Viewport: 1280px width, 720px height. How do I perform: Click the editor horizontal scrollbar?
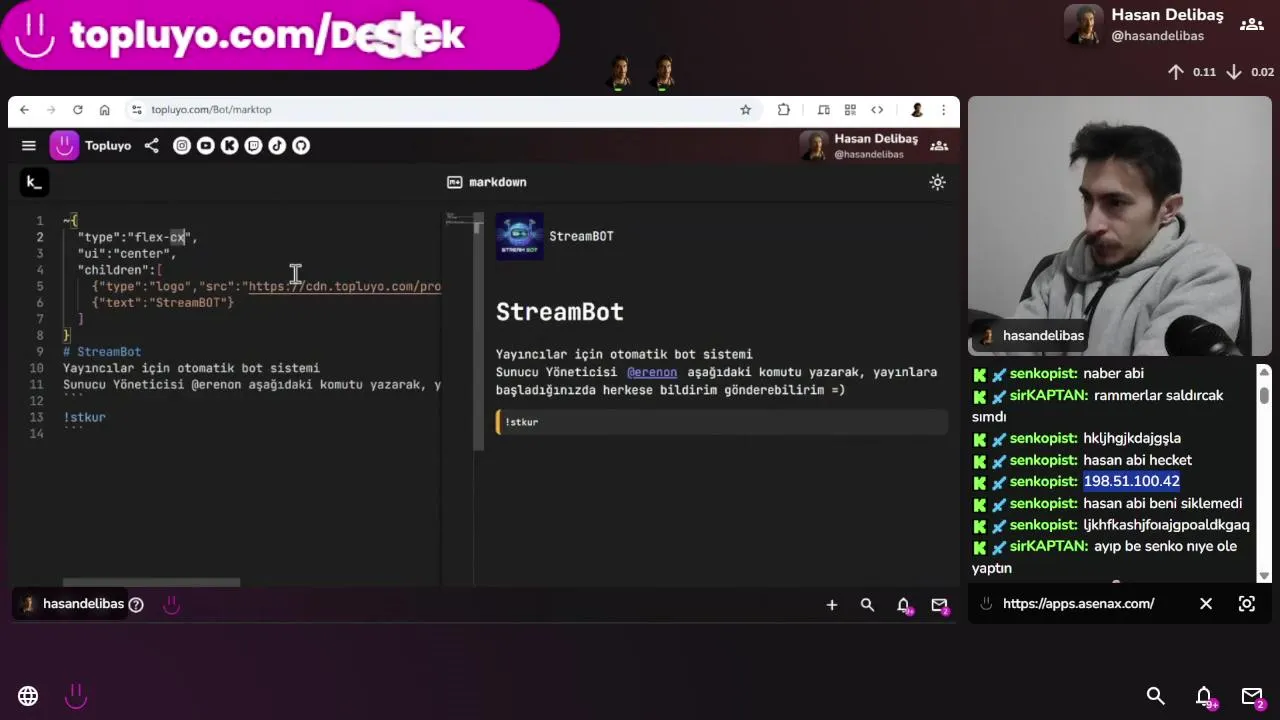click(152, 582)
